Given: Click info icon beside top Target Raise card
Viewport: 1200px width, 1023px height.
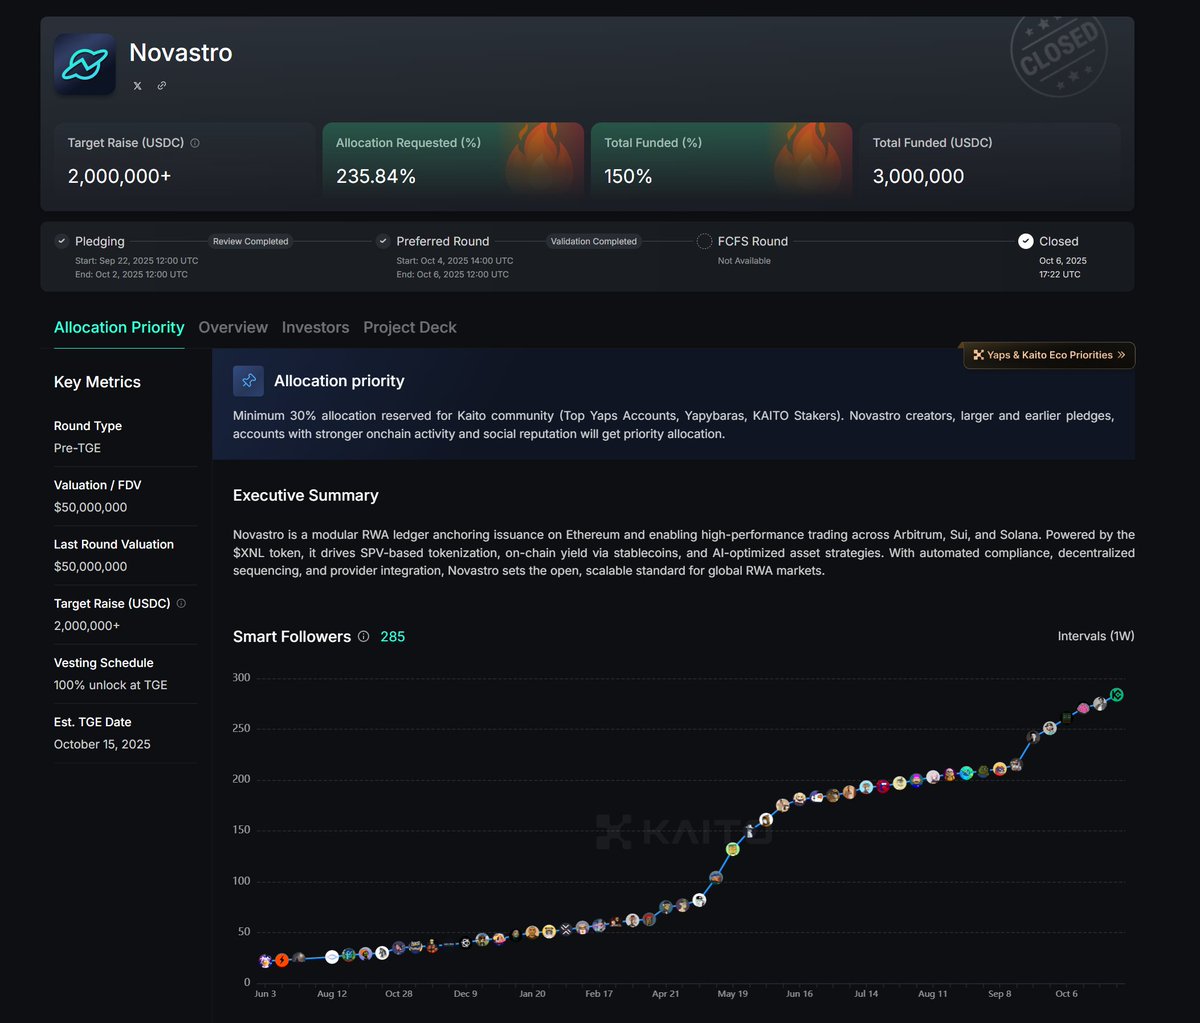Looking at the screenshot, I should (195, 143).
